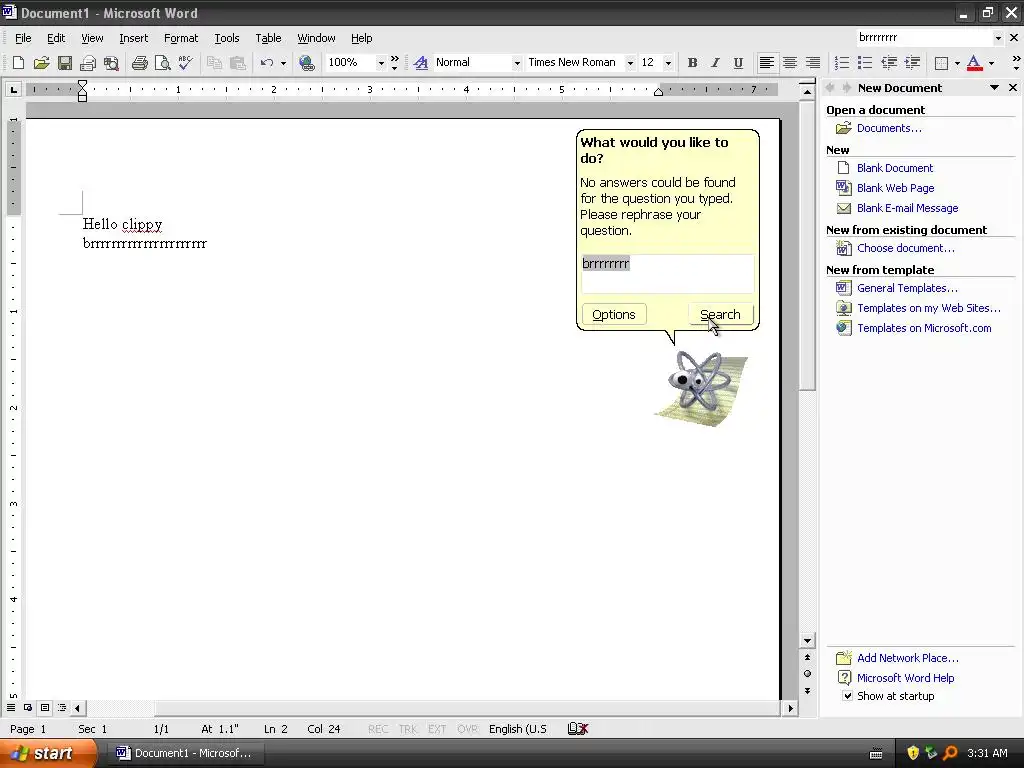Open the Table menu

tap(268, 38)
